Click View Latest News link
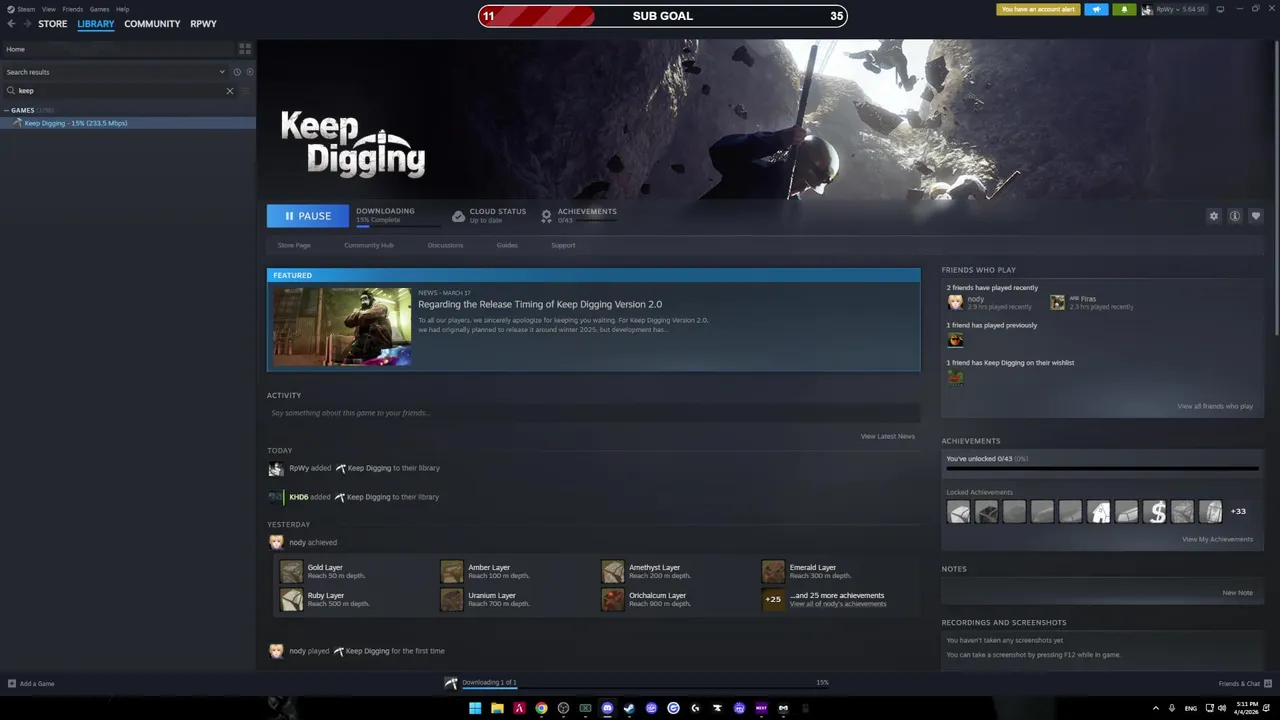The image size is (1280, 720). 887,436
